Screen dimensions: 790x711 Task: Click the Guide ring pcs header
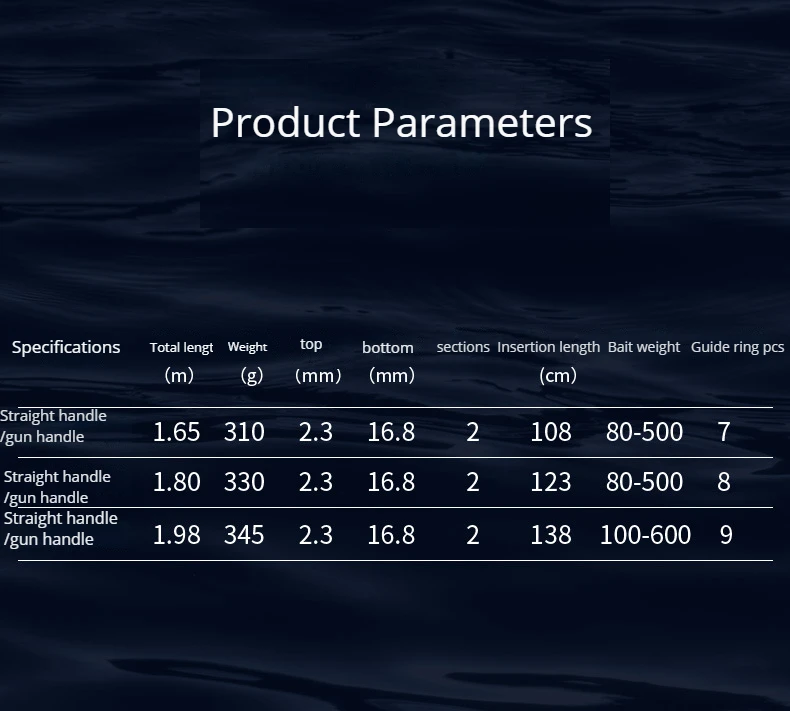click(737, 347)
